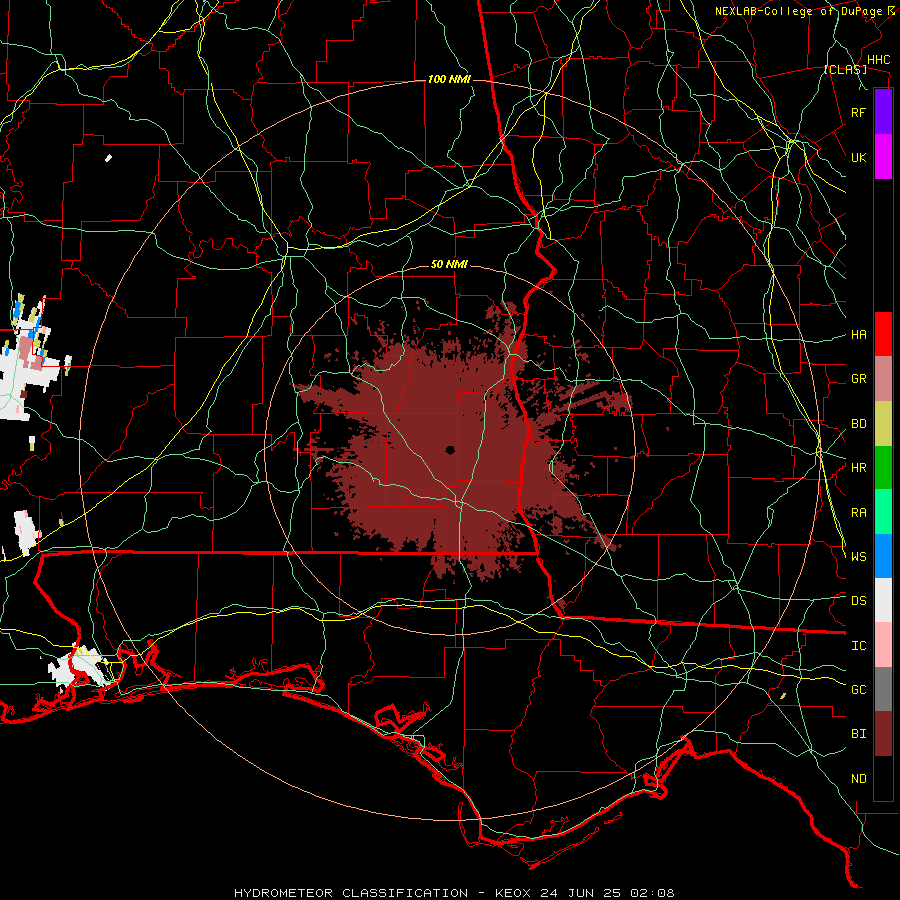
Task: Click the HHC product code text
Action: pos(879,60)
